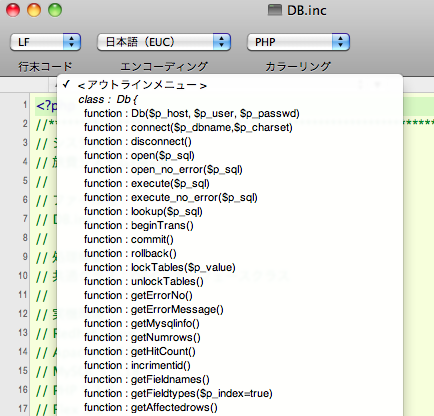
Task: Select function Db($p_host, $p_user, $p_passwd)
Action: (230, 113)
